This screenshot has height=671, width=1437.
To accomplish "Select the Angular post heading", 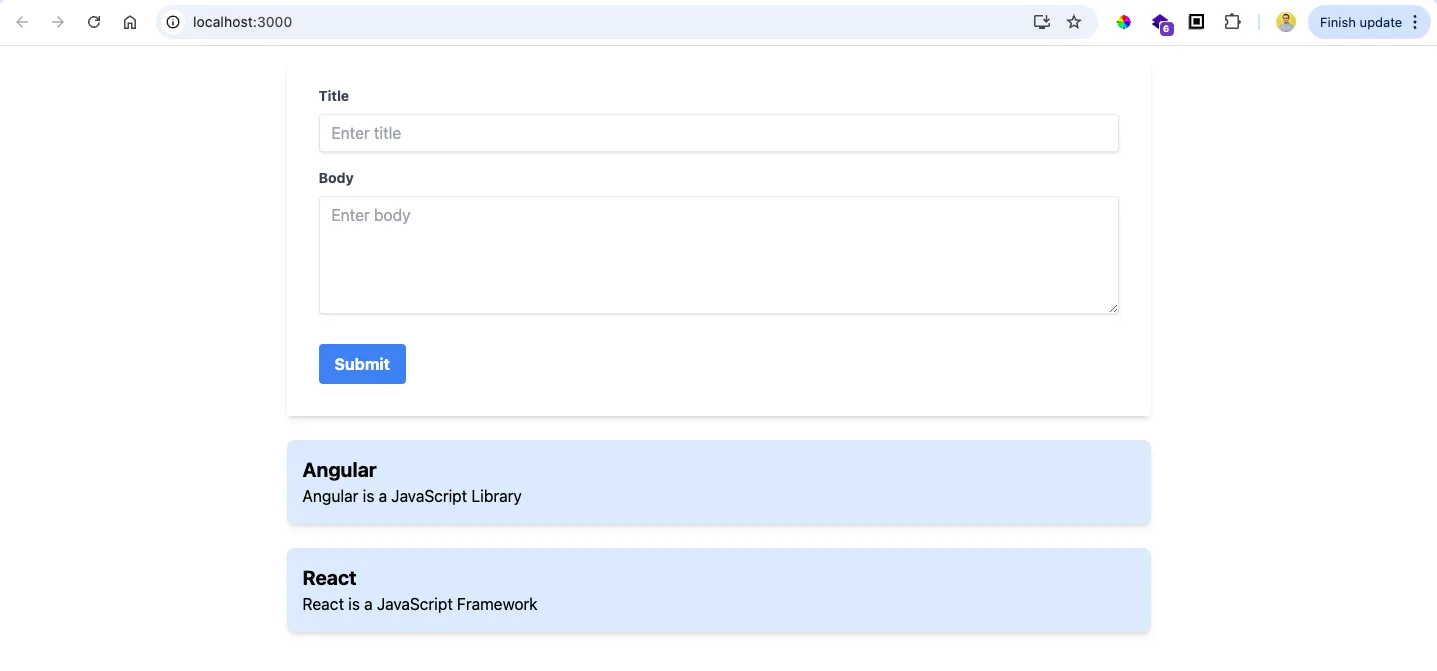I will click(339, 470).
